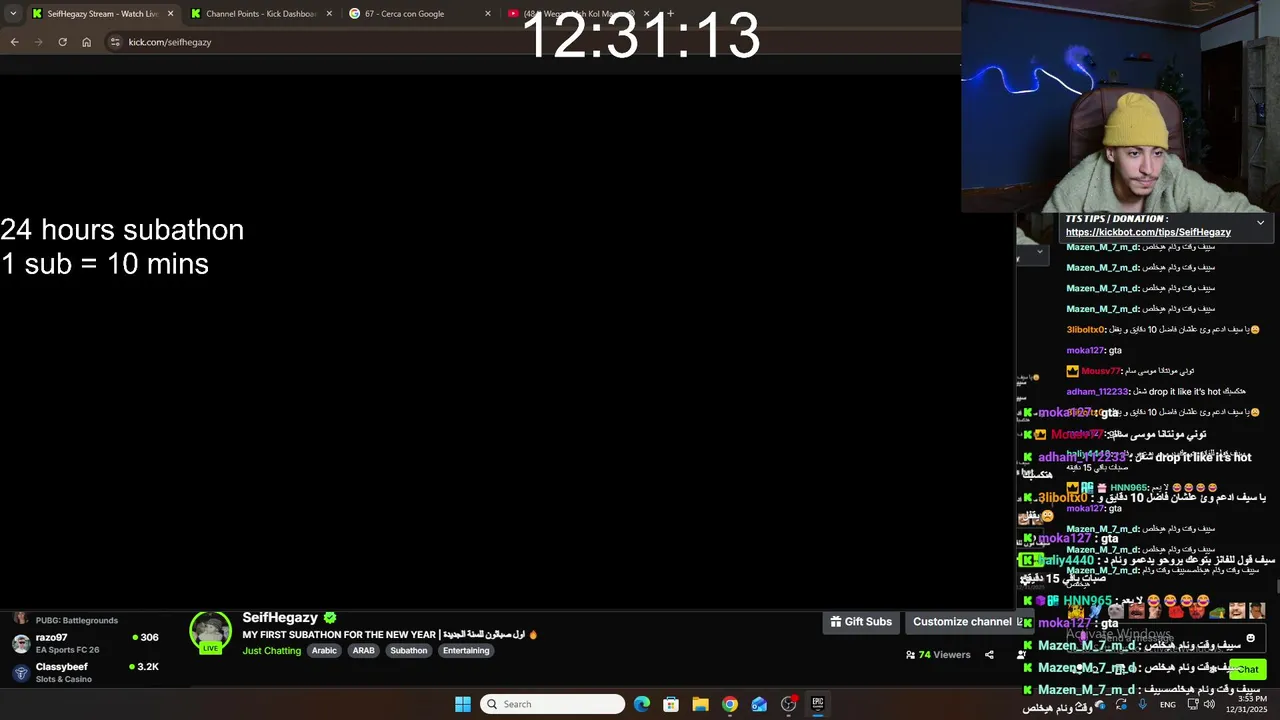The width and height of the screenshot is (1280, 720).
Task: Close the SeifHegazy Stream tab
Action: click(x=170, y=14)
